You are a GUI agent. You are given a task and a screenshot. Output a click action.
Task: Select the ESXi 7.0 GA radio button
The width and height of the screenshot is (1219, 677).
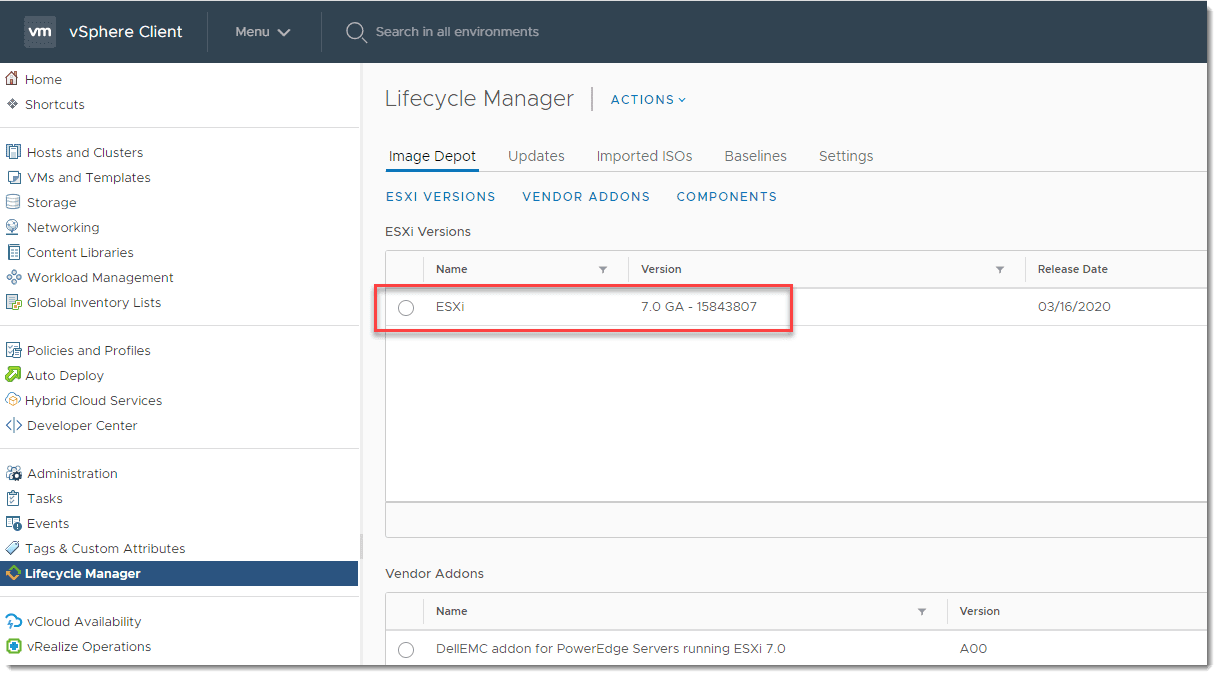(406, 308)
